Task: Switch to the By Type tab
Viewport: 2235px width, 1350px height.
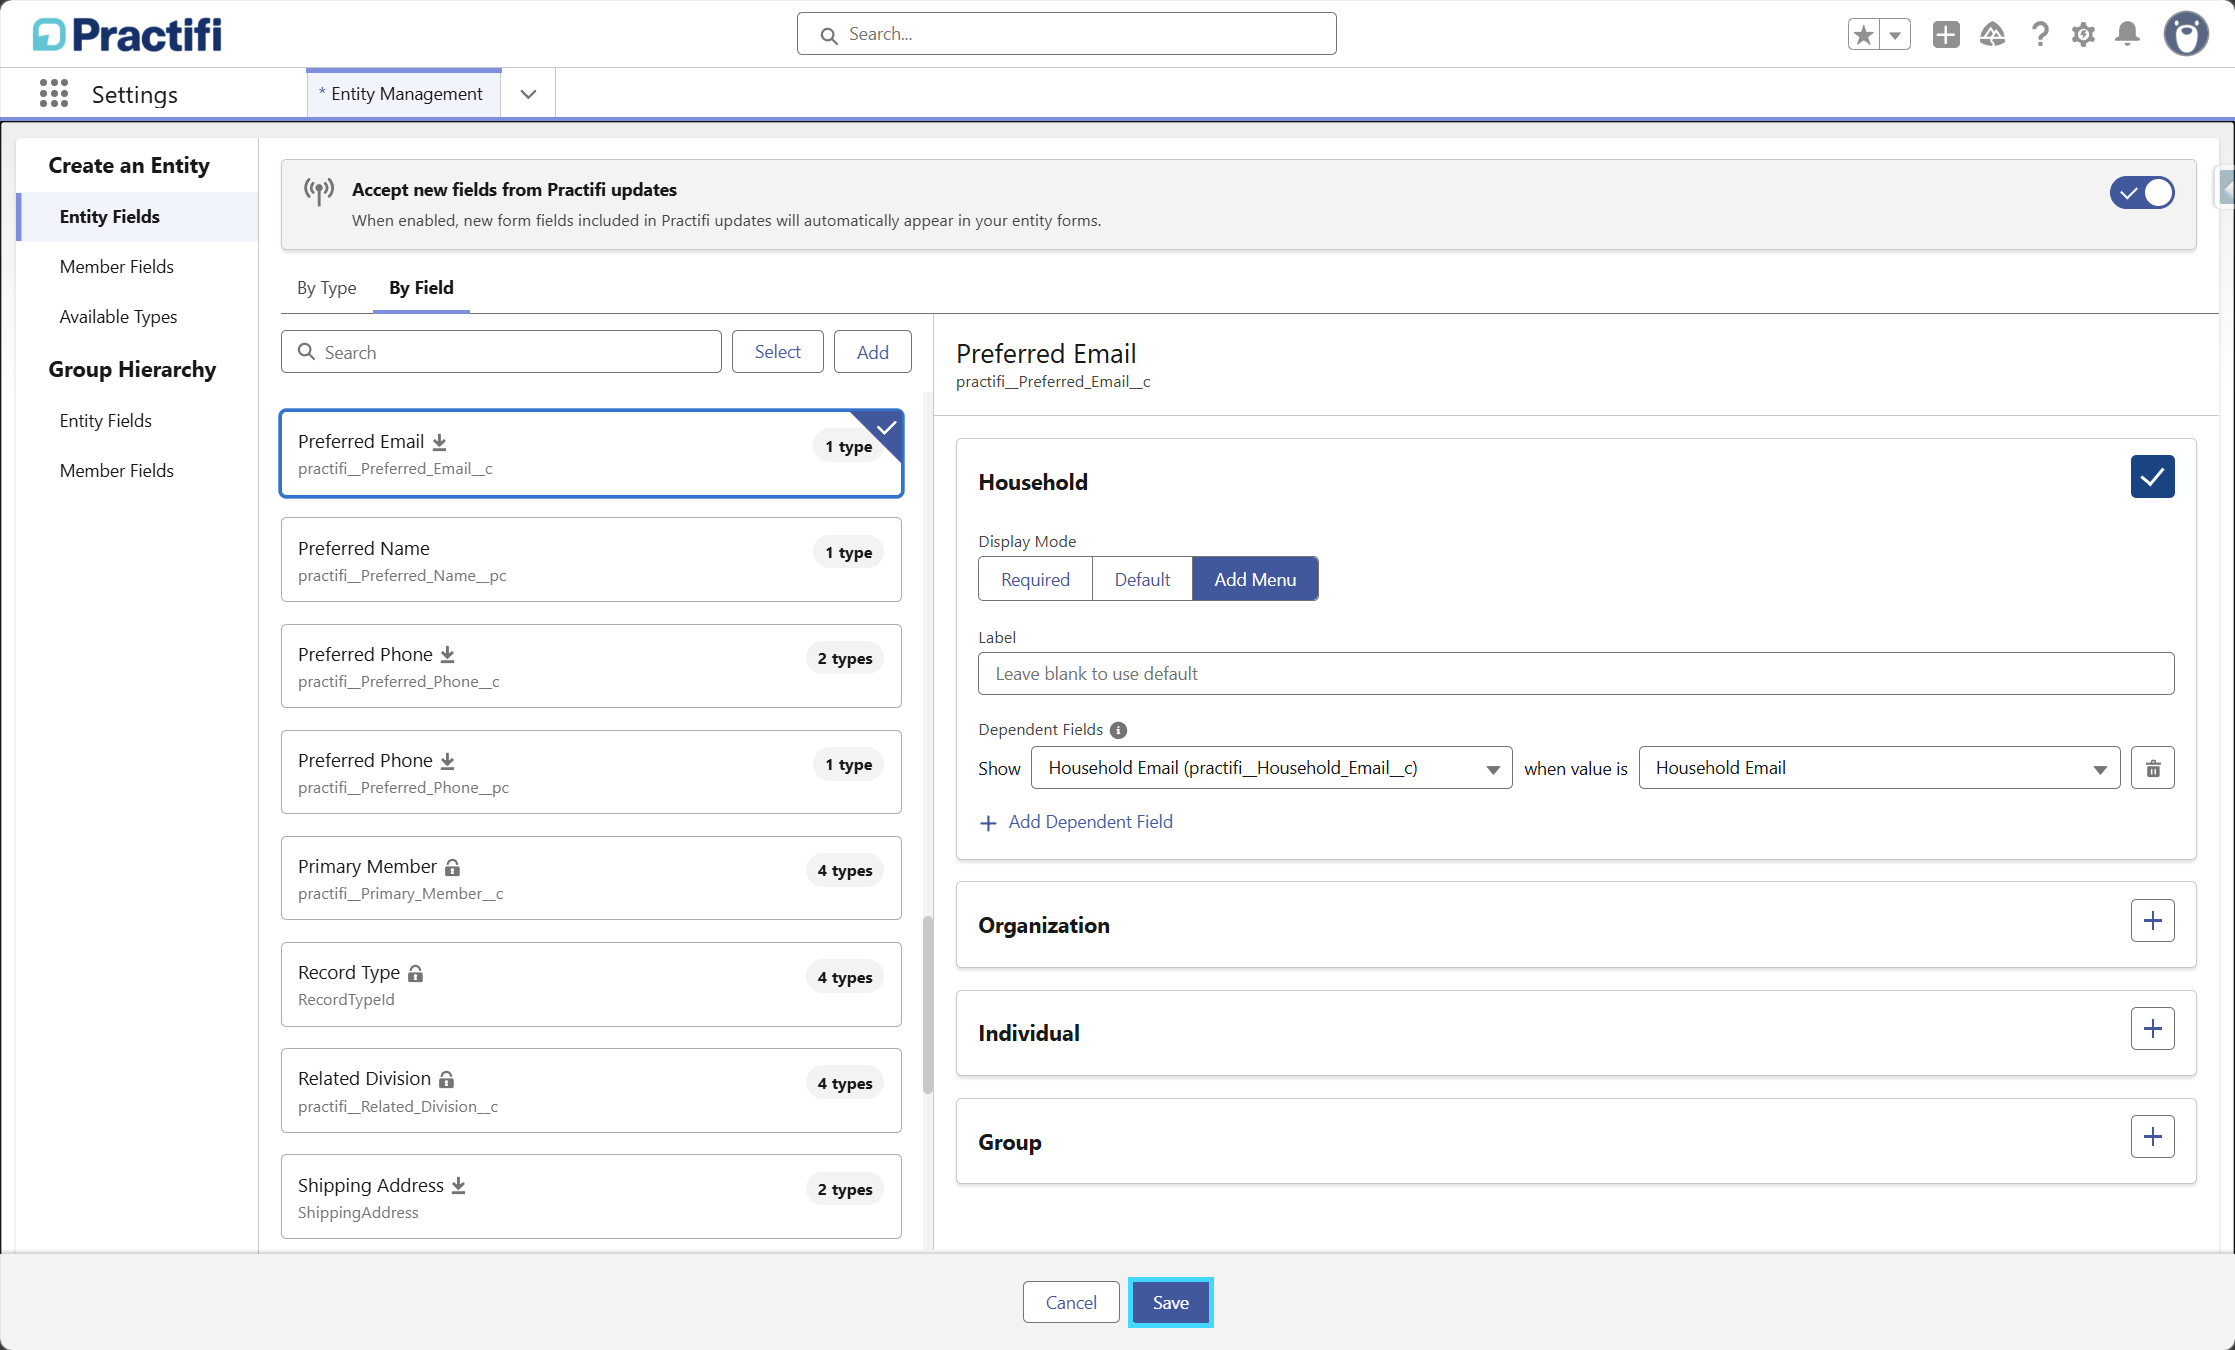Action: [326, 288]
